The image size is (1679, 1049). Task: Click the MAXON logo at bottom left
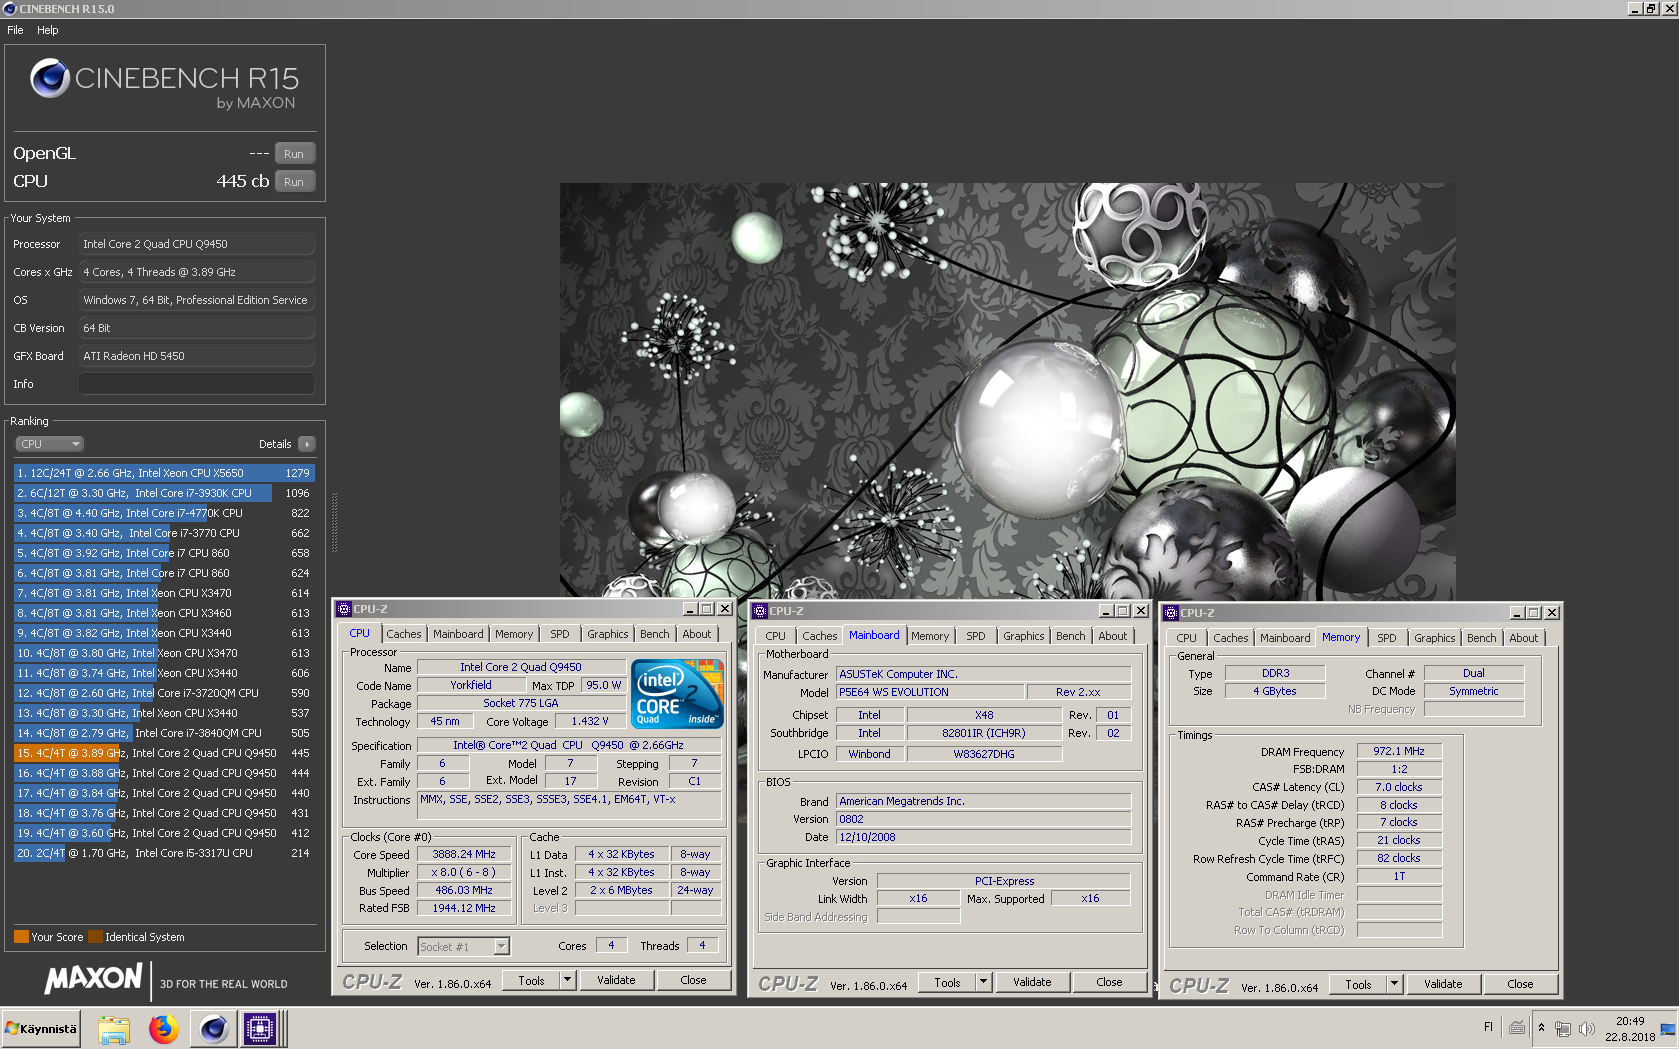93,979
